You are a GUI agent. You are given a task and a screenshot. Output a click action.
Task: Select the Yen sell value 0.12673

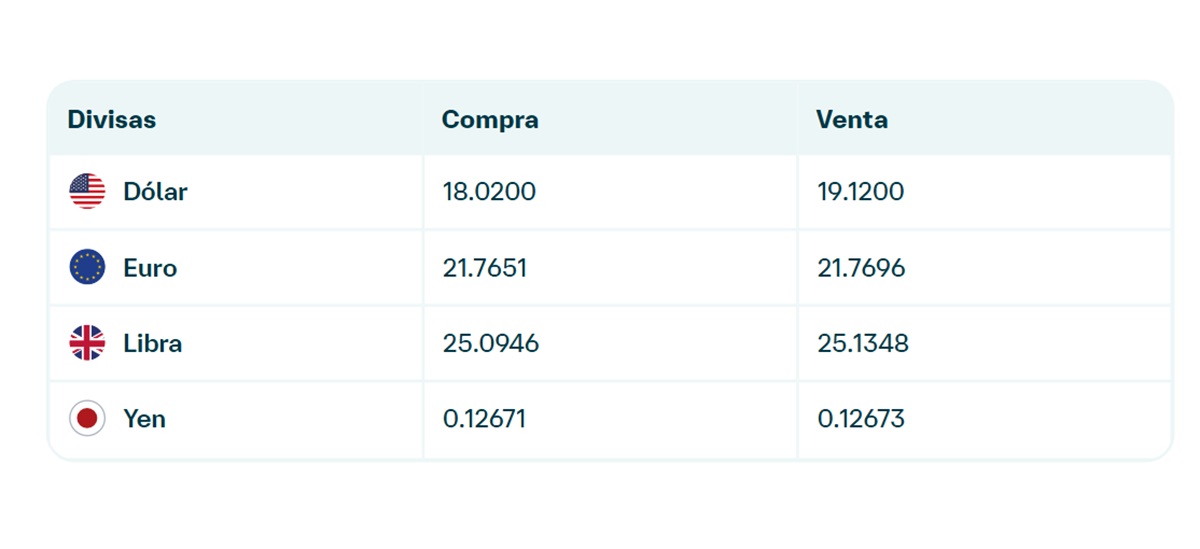point(861,419)
